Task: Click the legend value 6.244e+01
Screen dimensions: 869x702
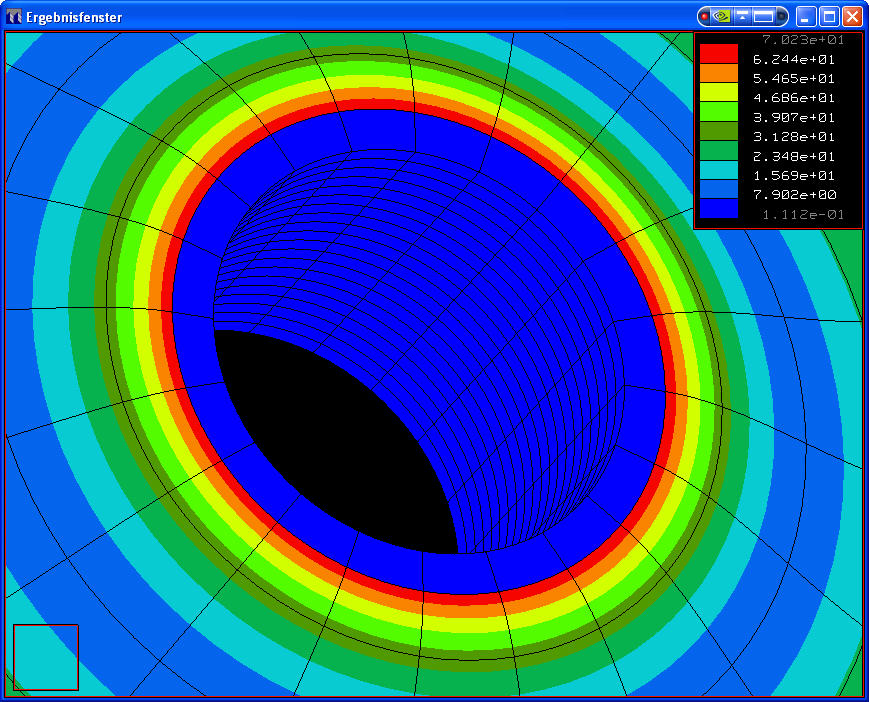Action: pyautogui.click(x=794, y=59)
